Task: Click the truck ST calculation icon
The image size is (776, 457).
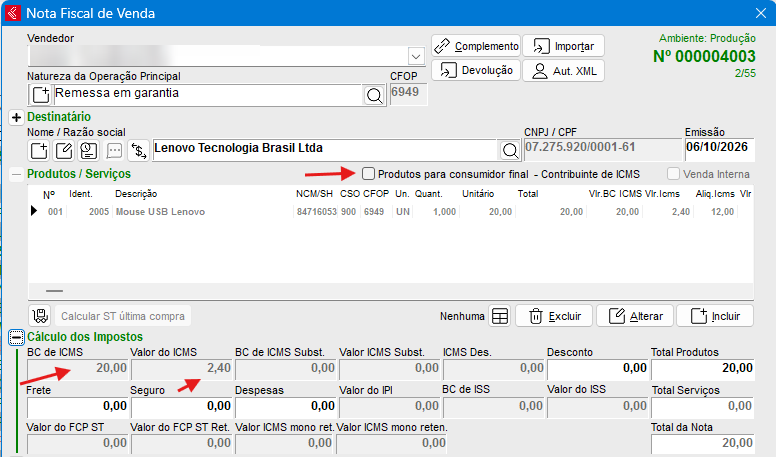Action: point(40,316)
